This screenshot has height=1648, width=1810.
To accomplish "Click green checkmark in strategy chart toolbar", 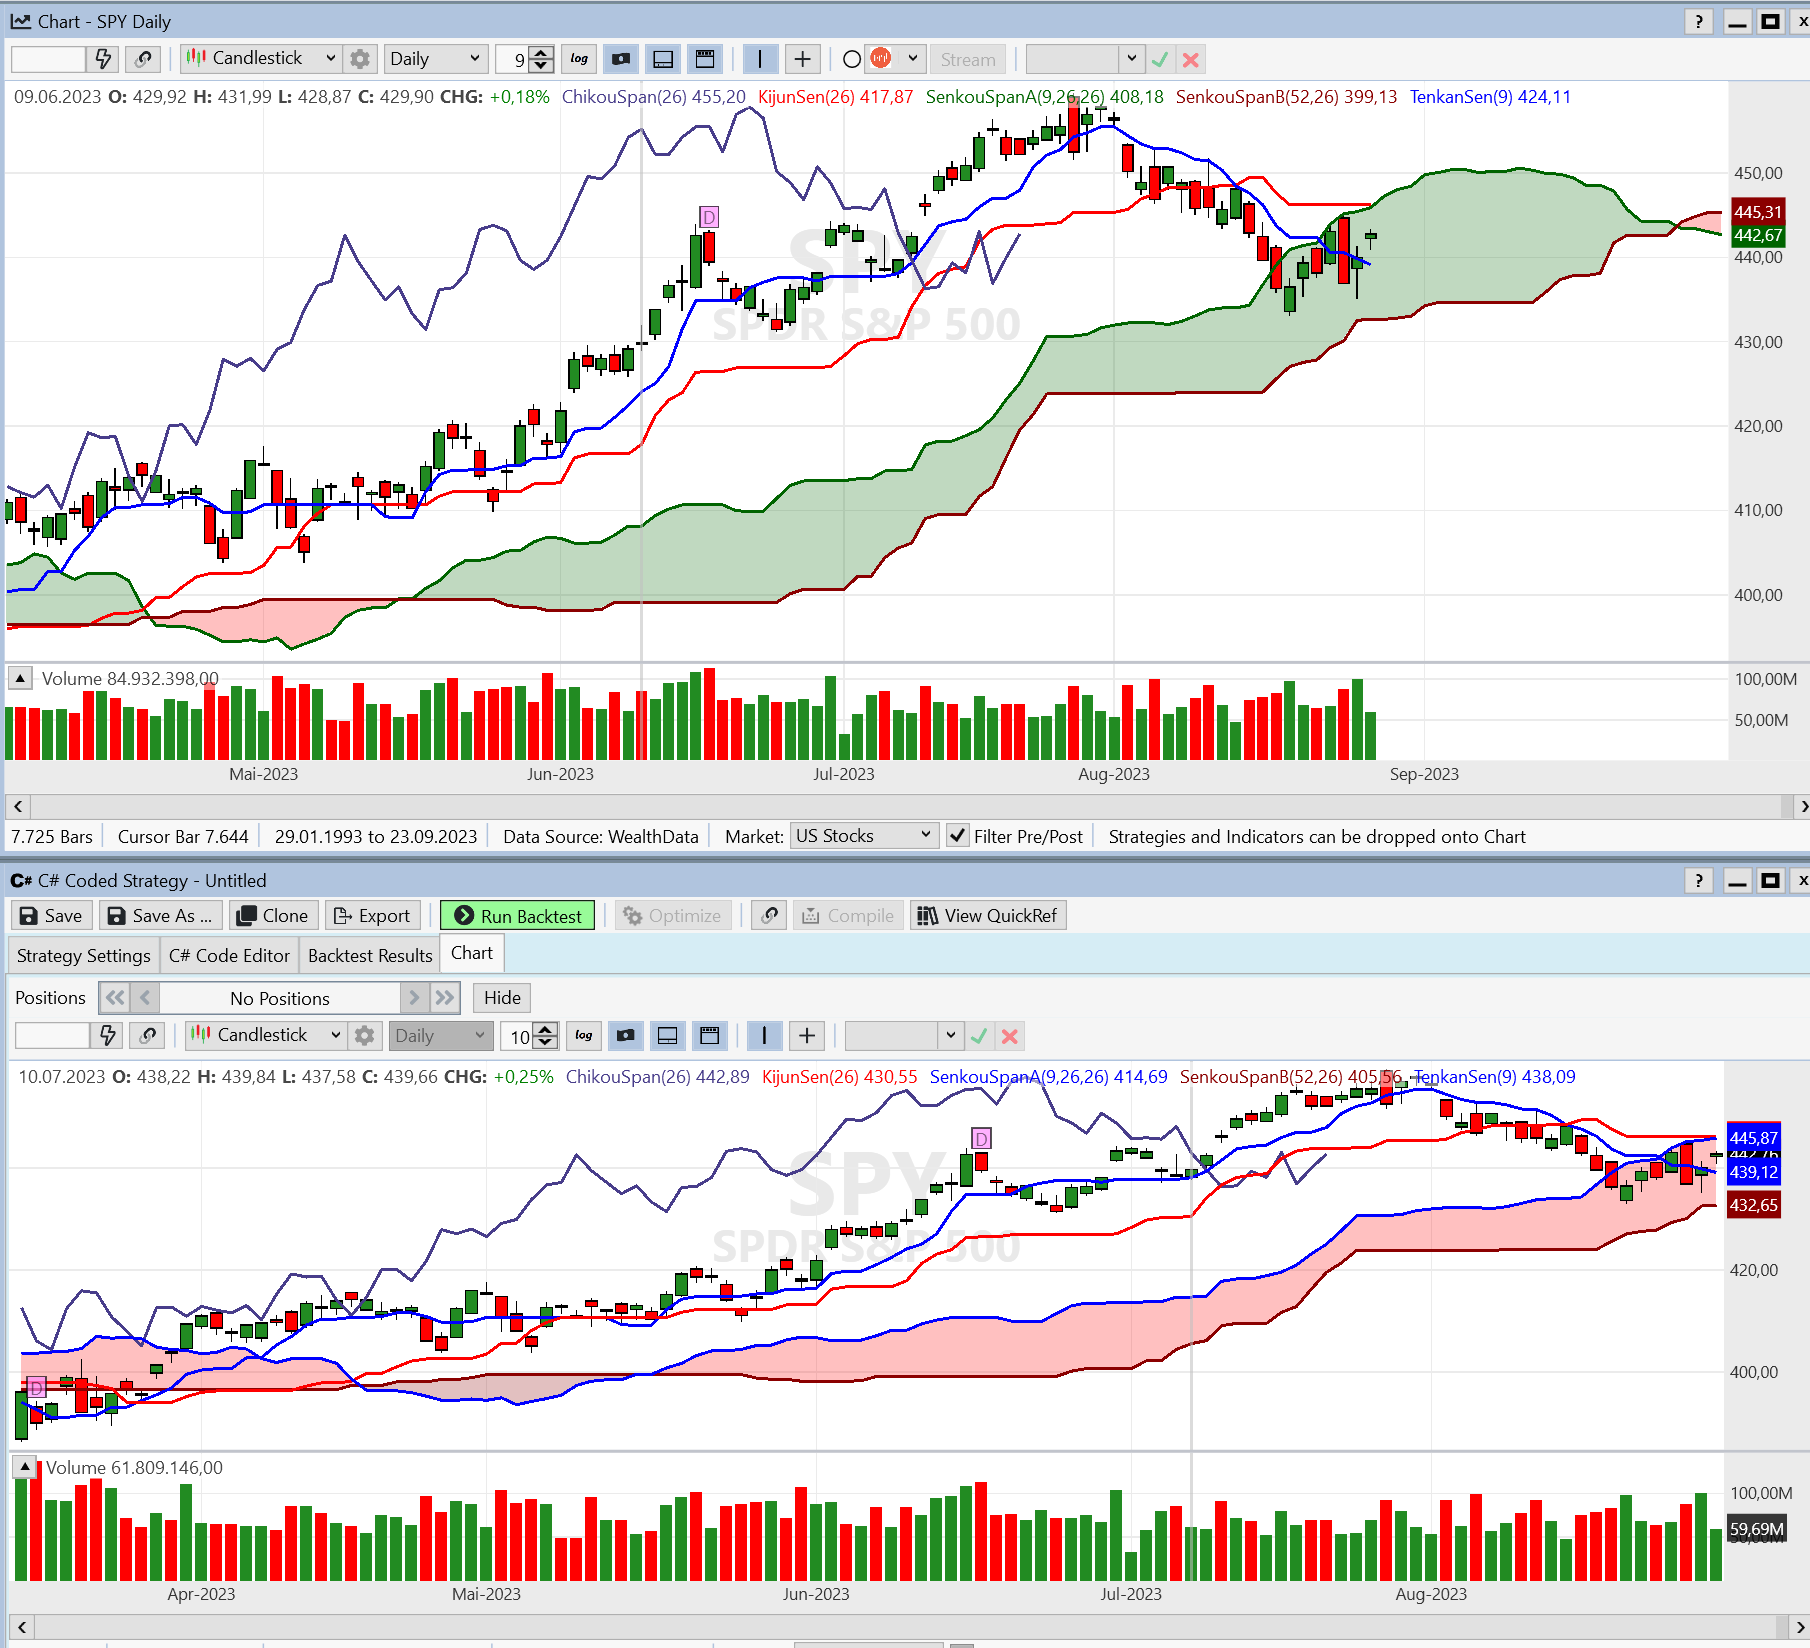I will (x=979, y=1035).
